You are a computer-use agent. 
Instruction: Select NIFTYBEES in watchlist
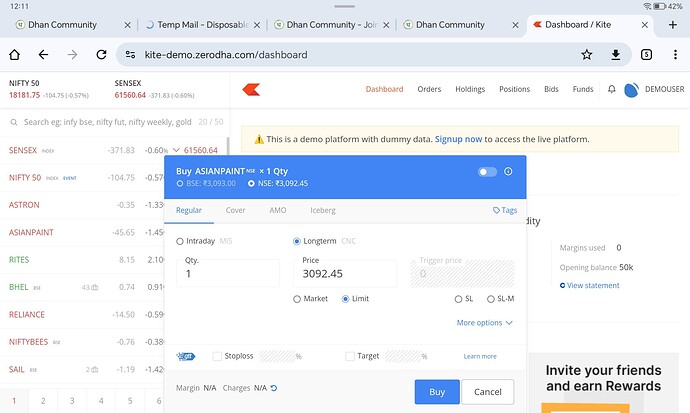28,342
